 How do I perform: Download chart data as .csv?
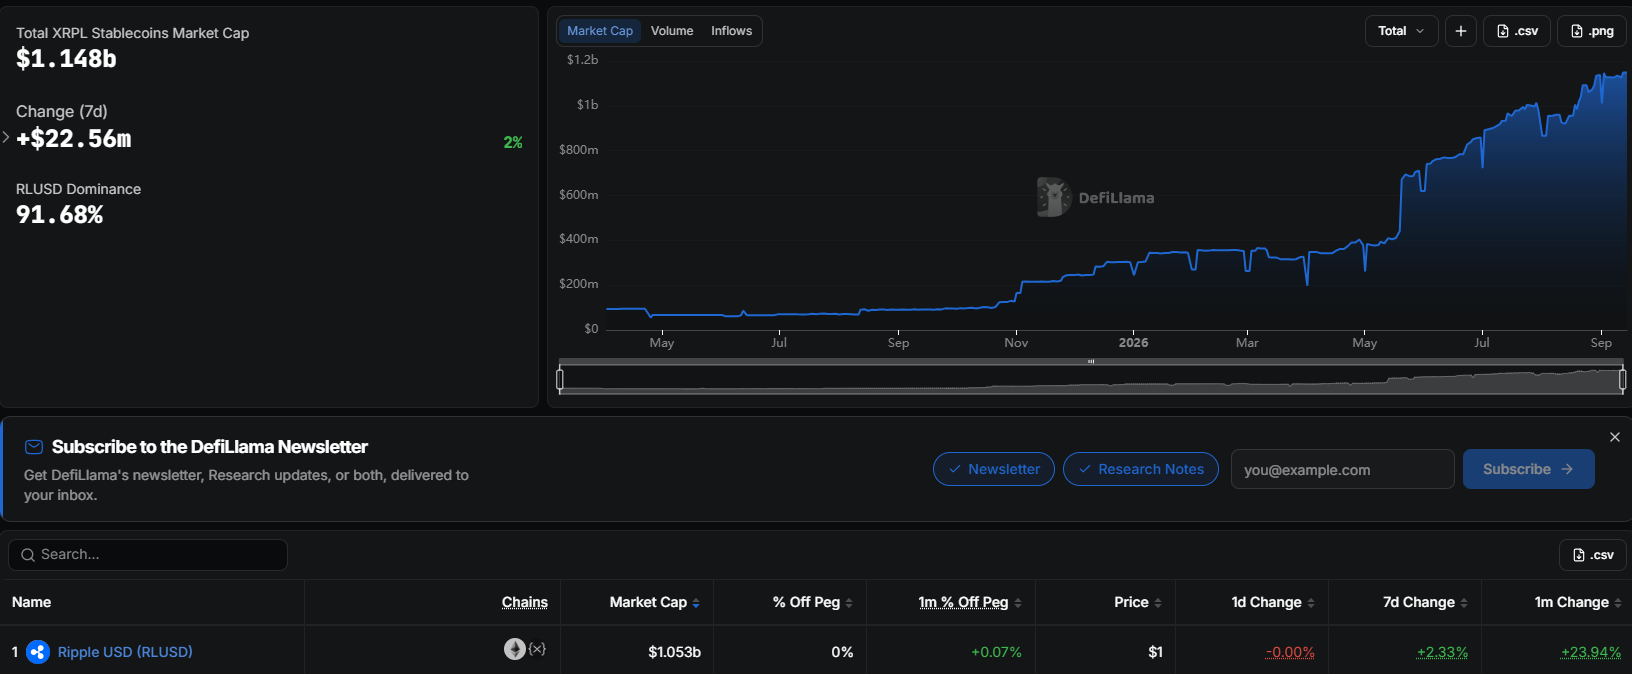coord(1517,31)
